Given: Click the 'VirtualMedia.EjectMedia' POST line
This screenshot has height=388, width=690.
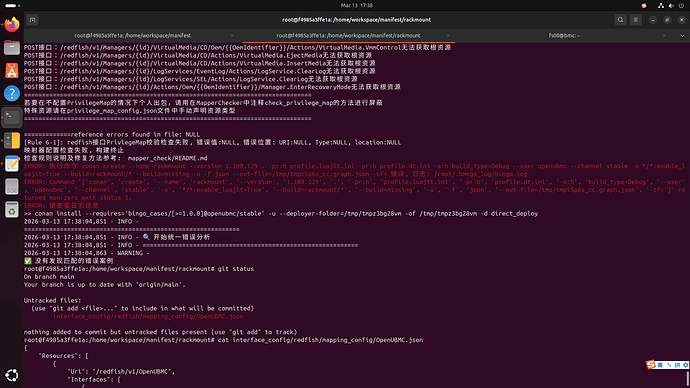Looking at the screenshot, I should 198,55.
